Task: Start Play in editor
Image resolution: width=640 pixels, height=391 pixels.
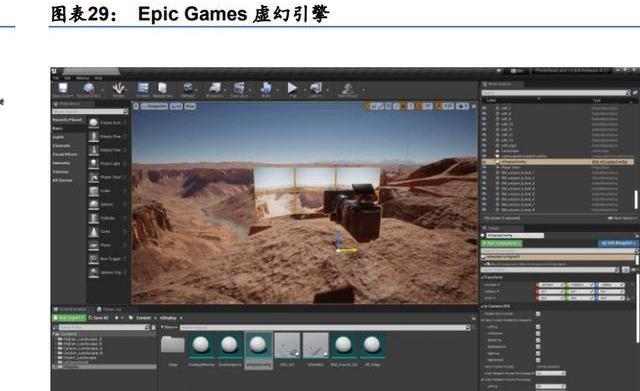Action: 292,90
